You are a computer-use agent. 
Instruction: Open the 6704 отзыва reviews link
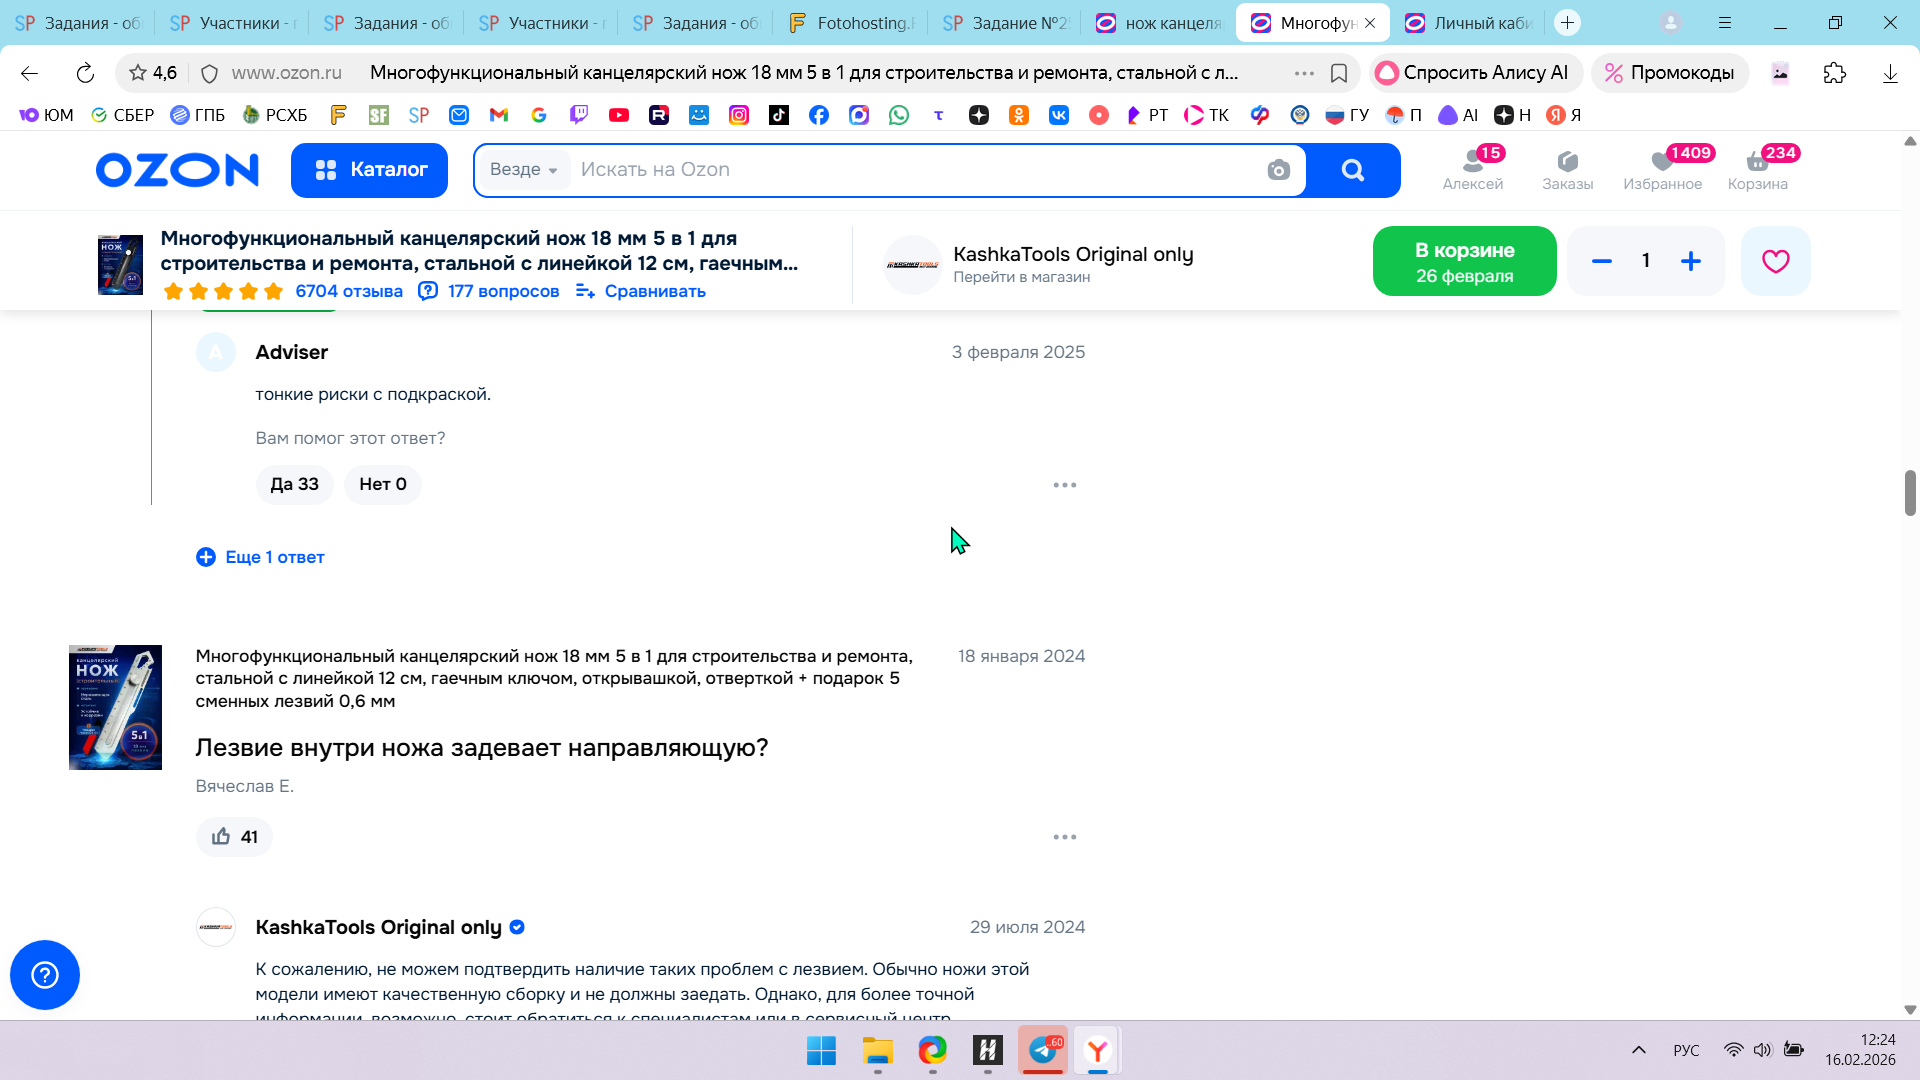coord(348,291)
